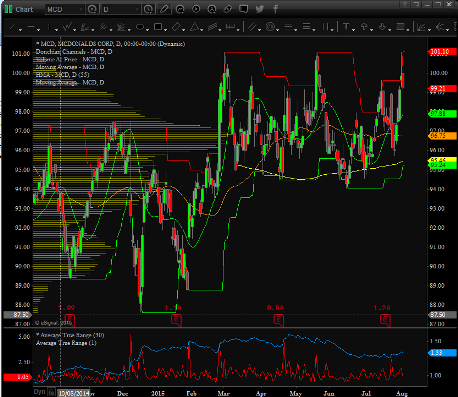Click the green chart window icon
Image resolution: width=458 pixels, height=397 pixels.
coord(9,9)
